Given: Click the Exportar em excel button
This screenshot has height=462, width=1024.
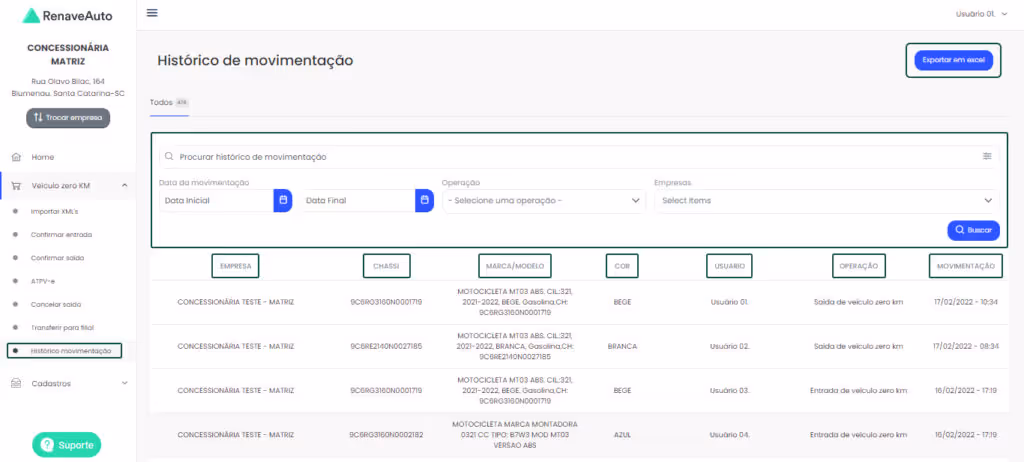Looking at the screenshot, I should (953, 60).
